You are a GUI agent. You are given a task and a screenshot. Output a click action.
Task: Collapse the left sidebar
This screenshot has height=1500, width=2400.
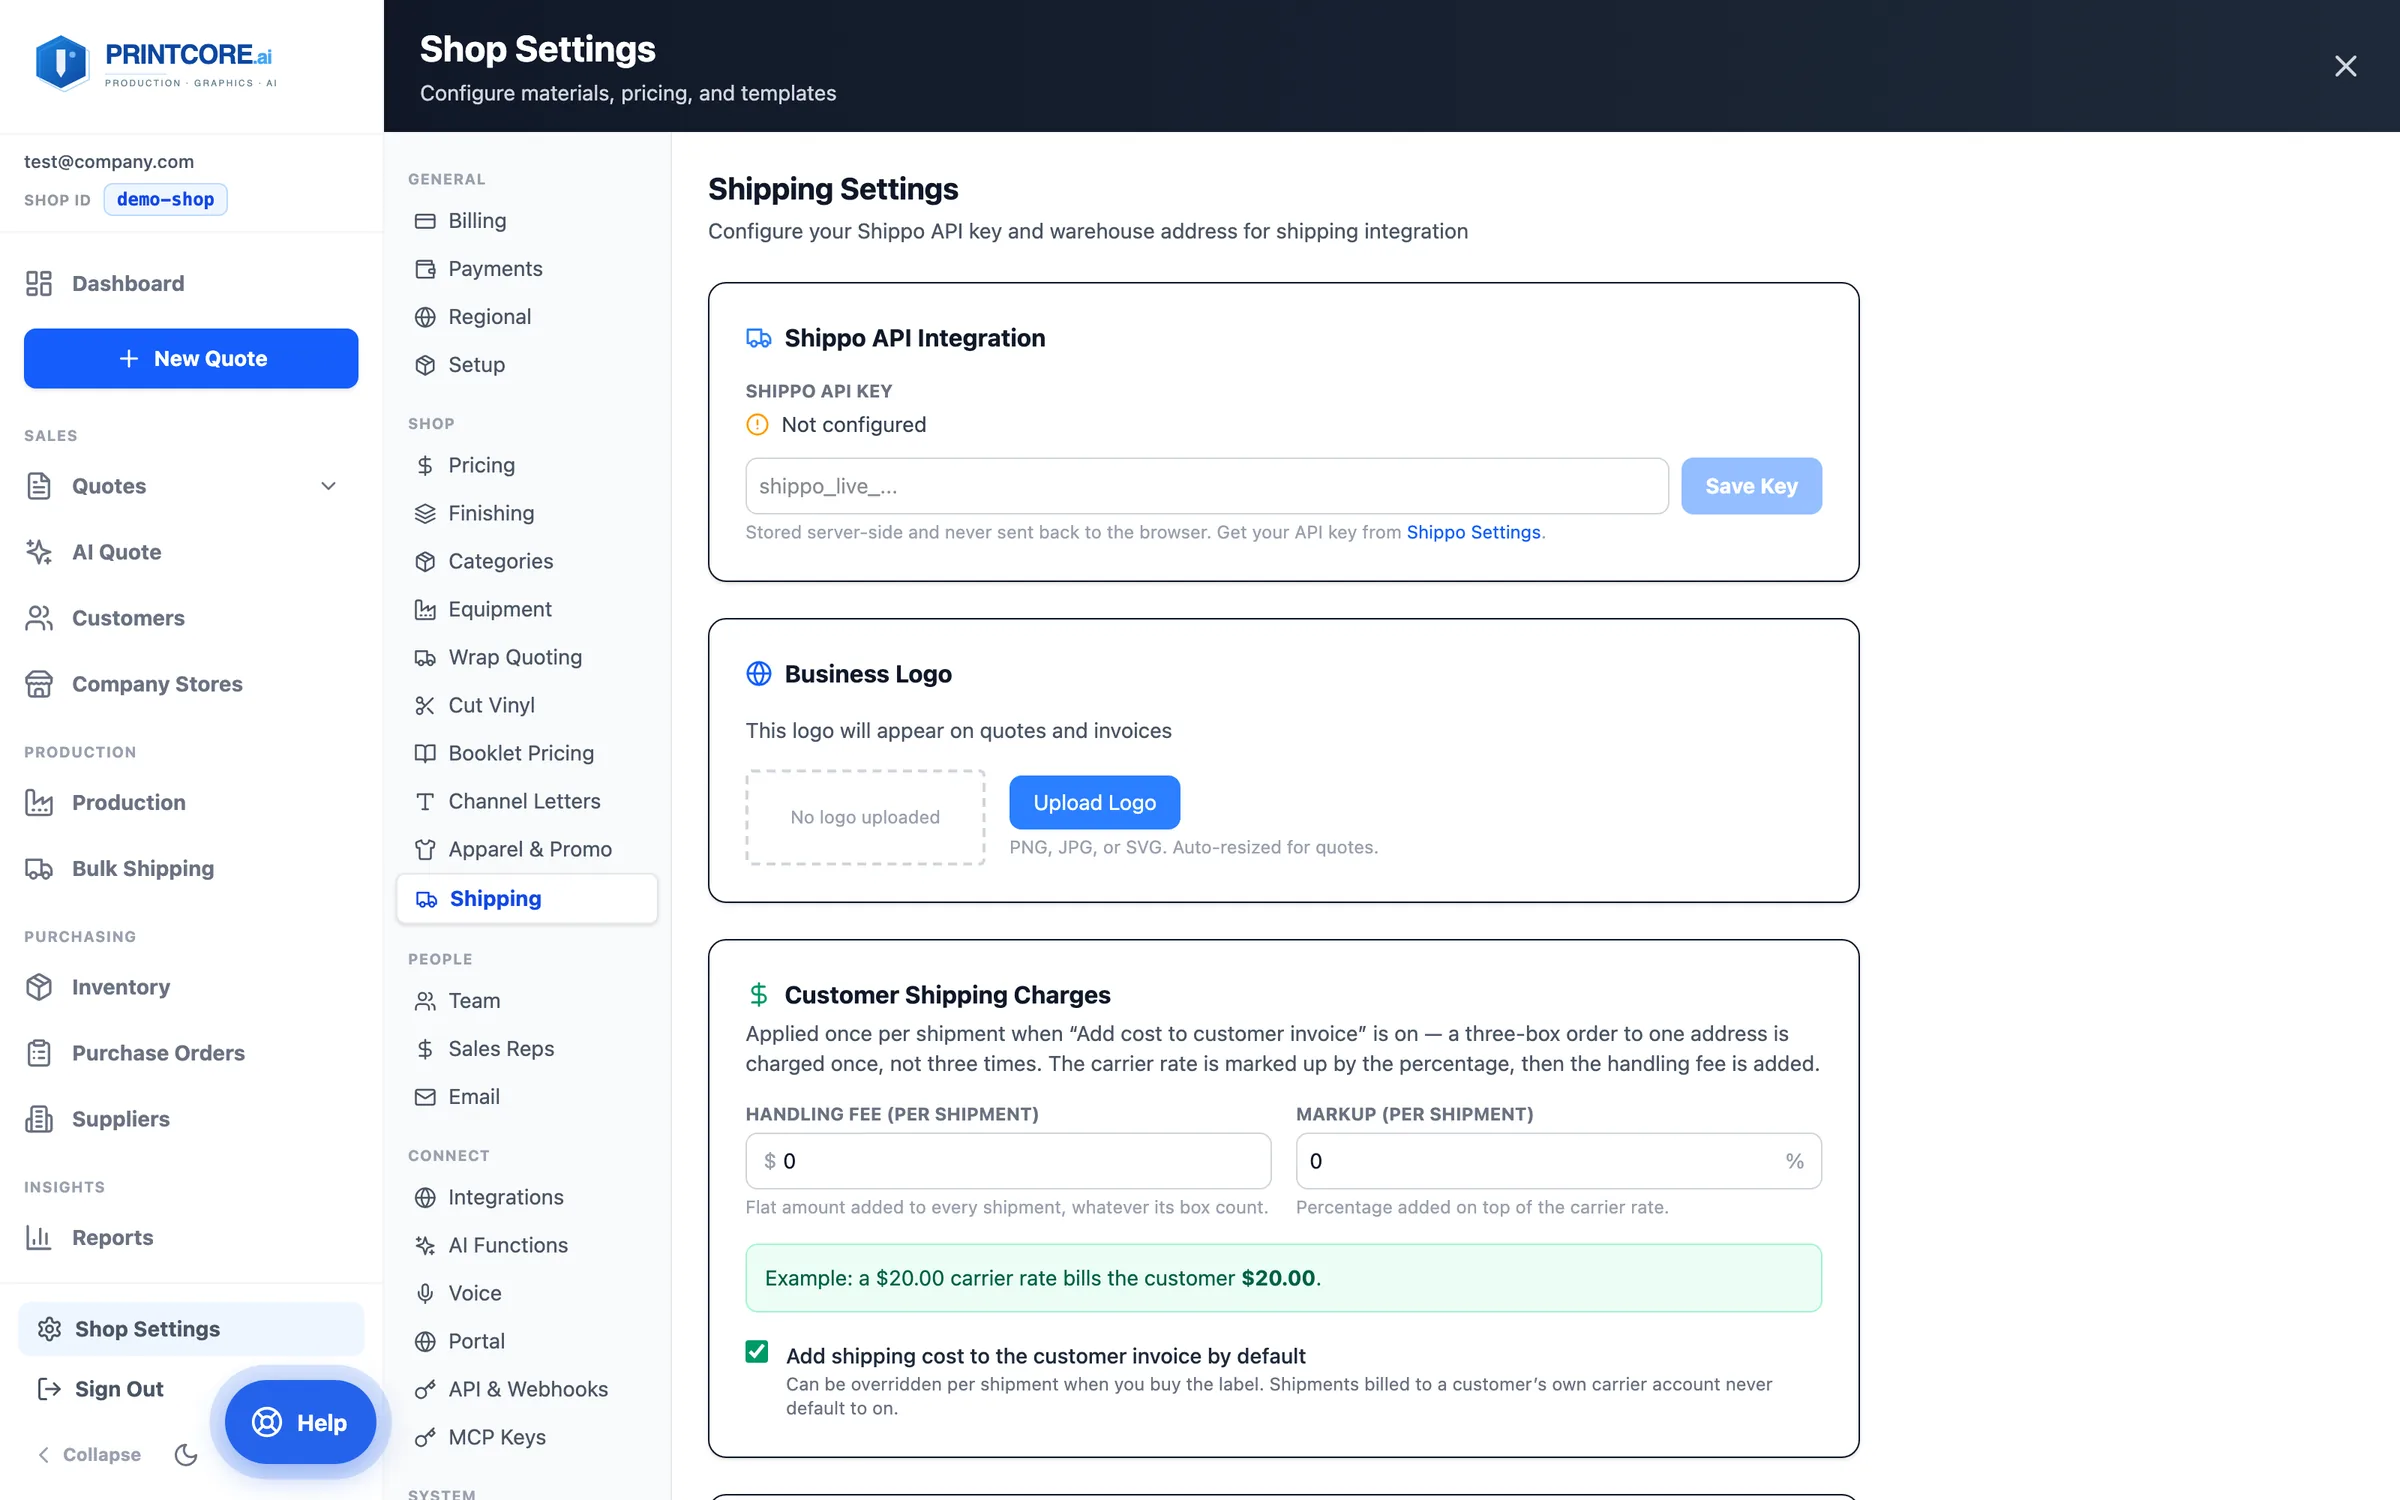[89, 1455]
